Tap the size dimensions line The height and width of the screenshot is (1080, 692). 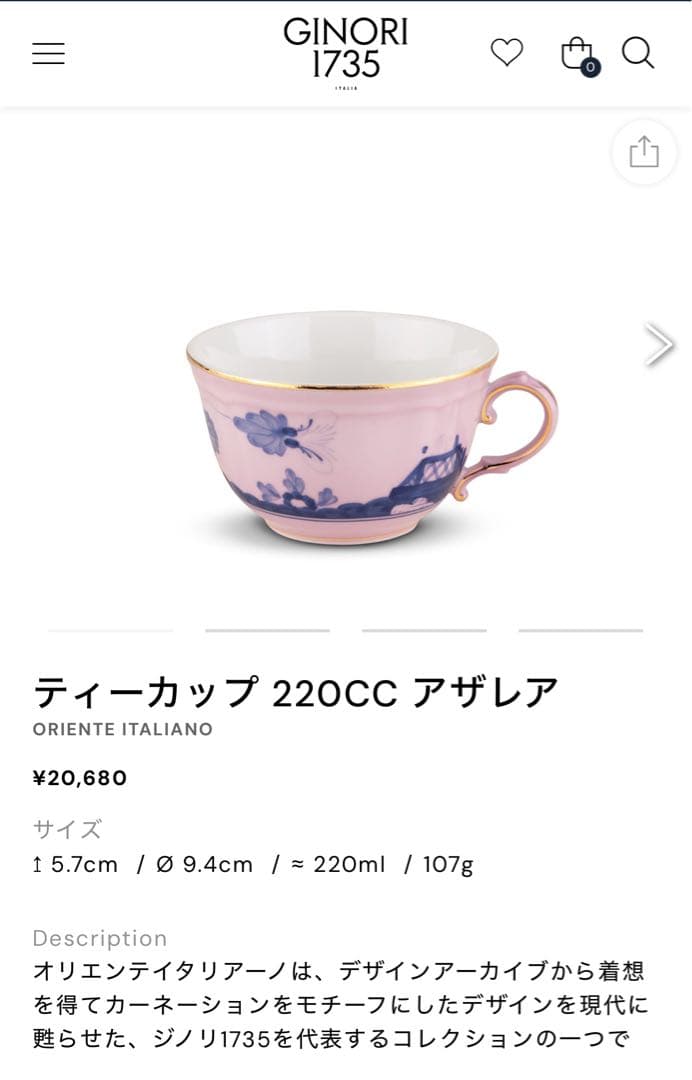tap(253, 864)
